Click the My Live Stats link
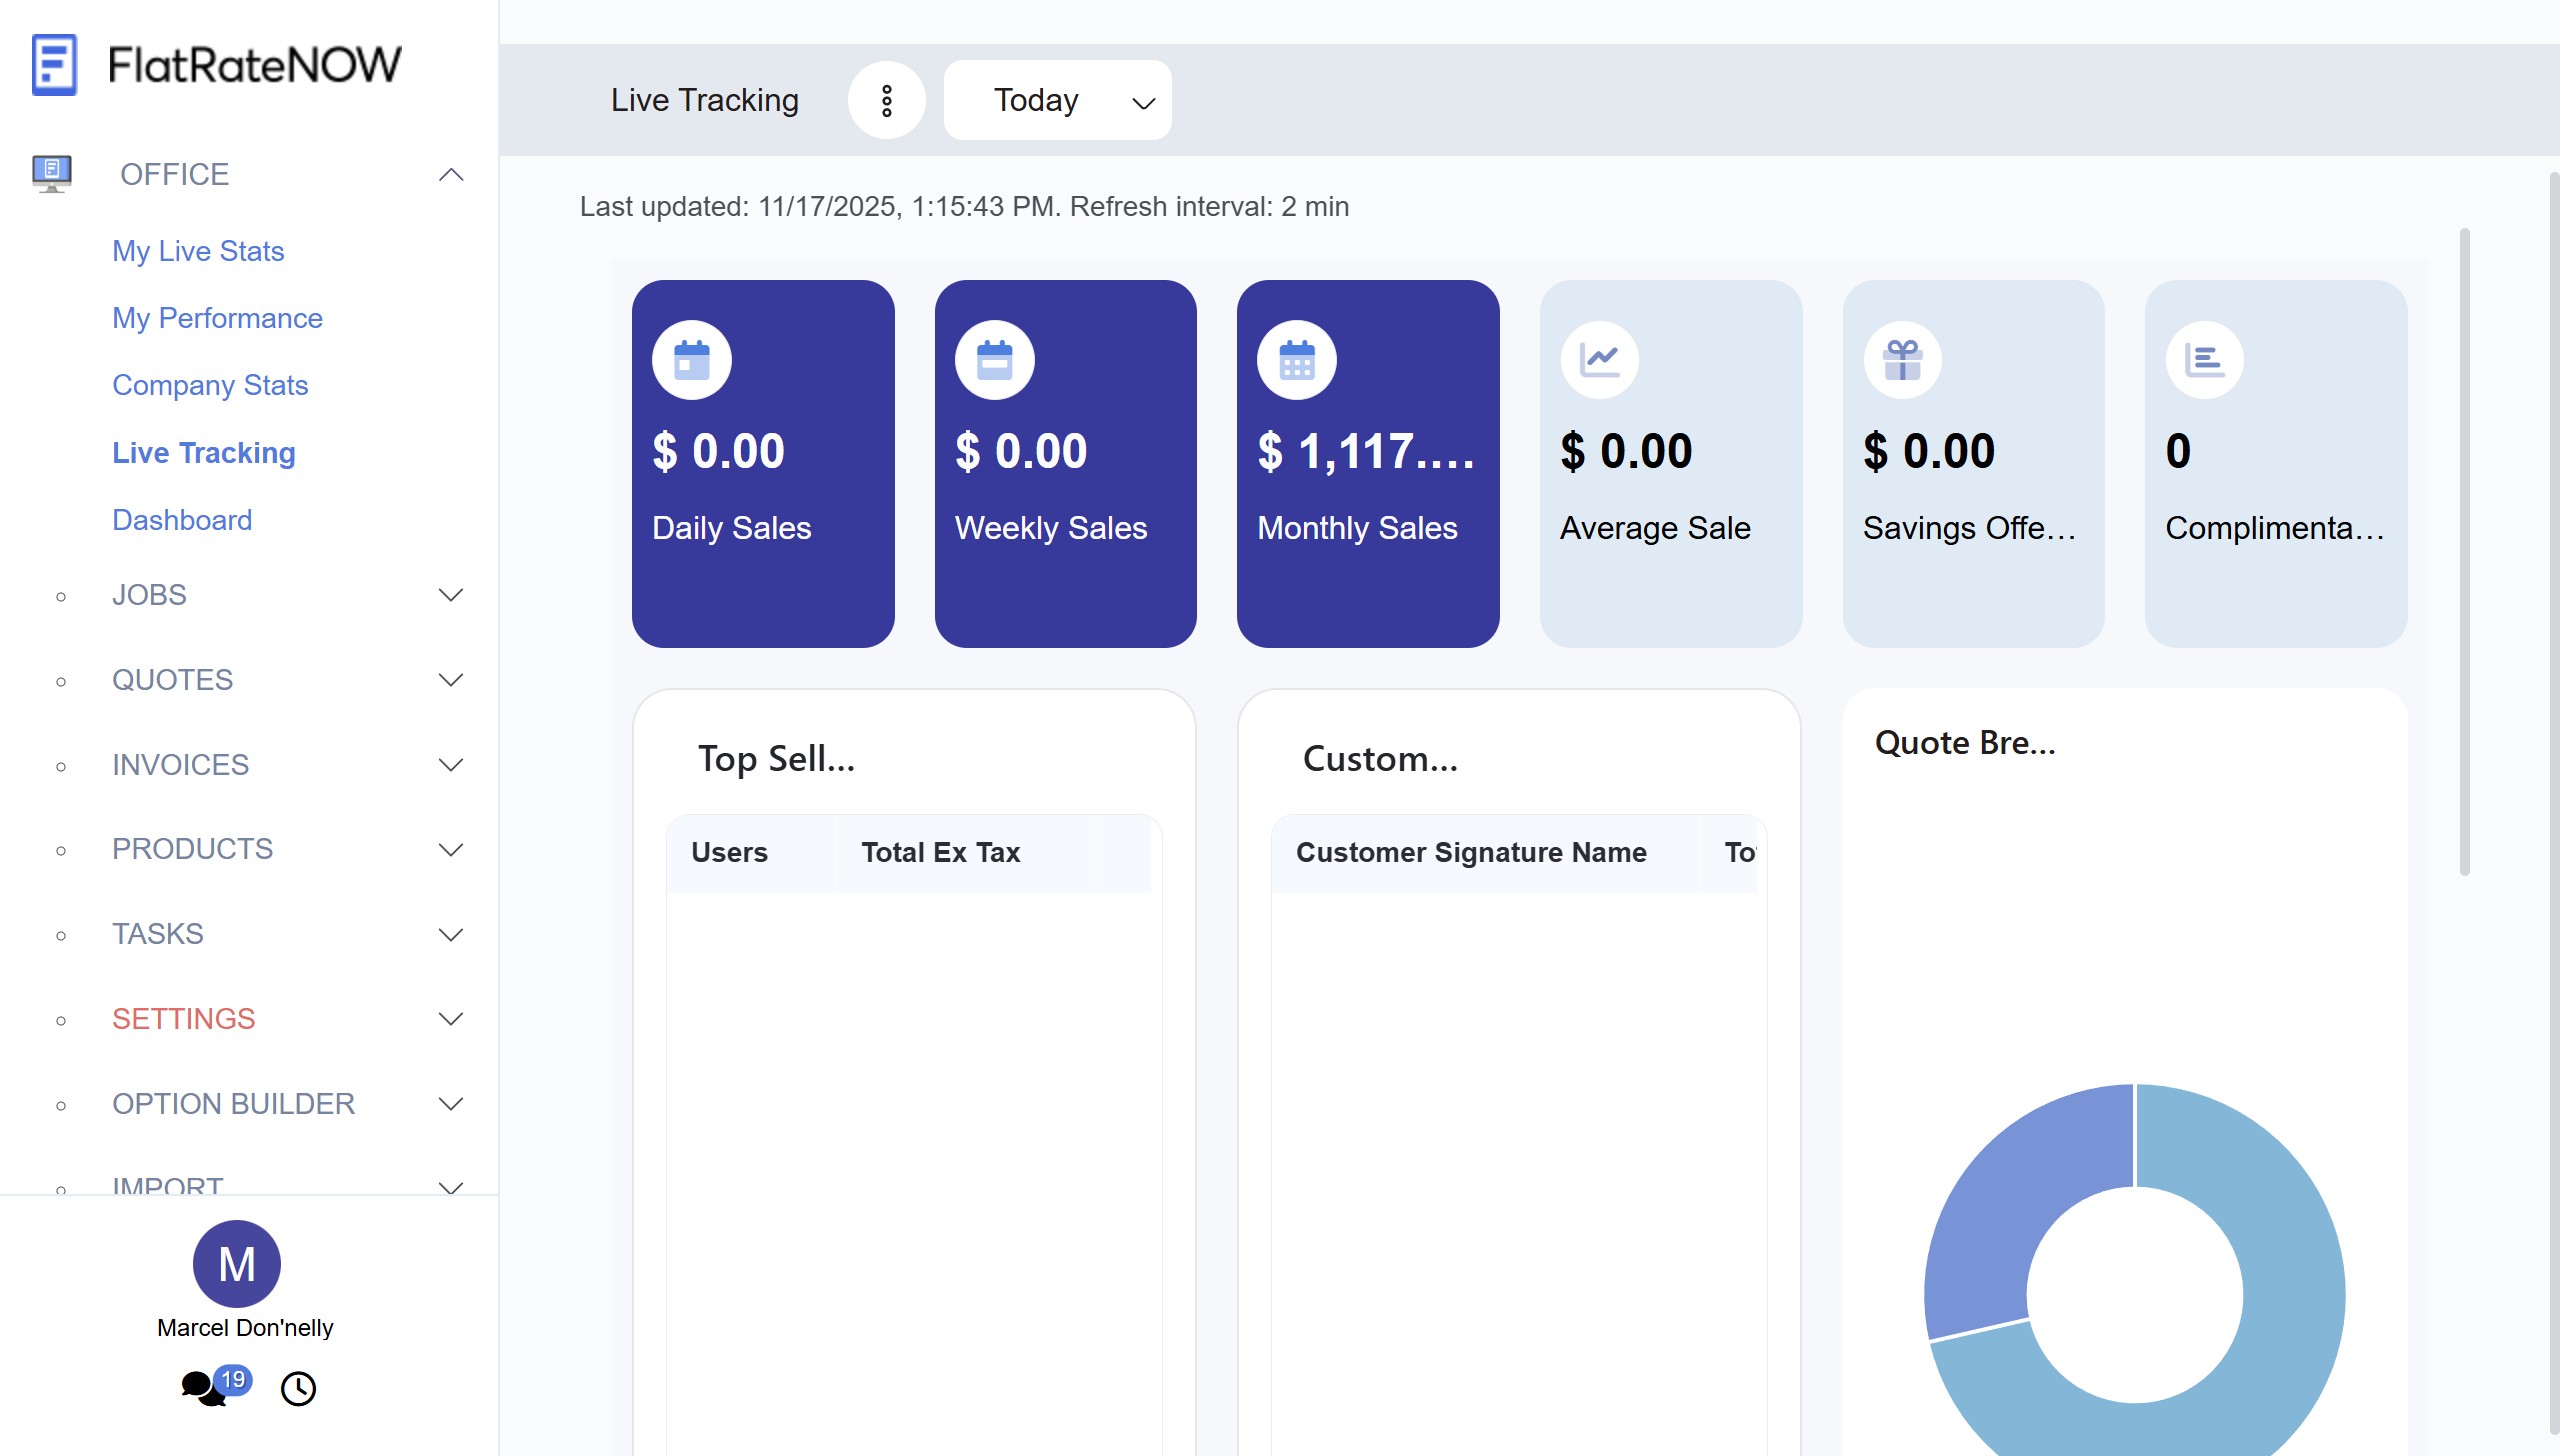This screenshot has width=2560, height=1456. tap(198, 251)
